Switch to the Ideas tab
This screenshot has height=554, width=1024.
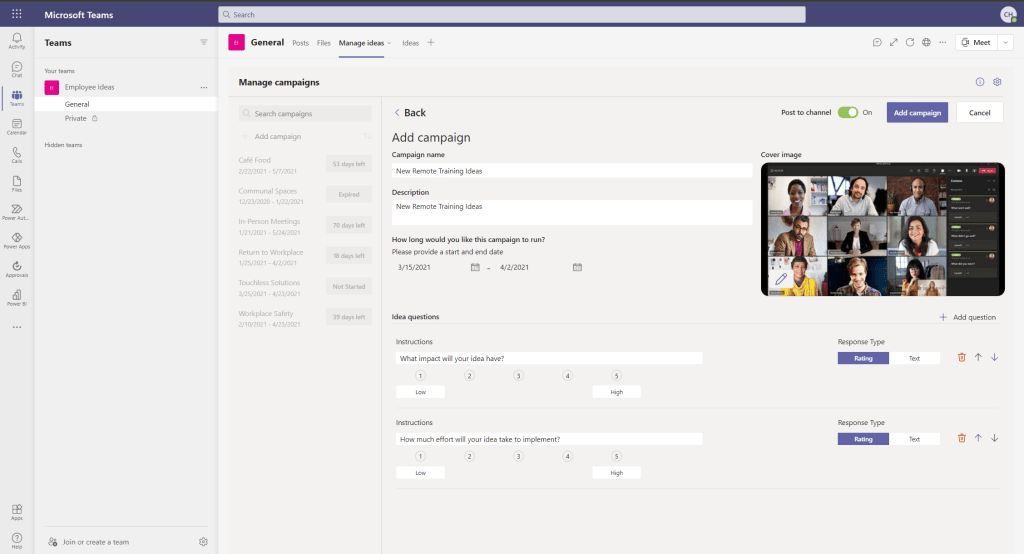point(410,43)
